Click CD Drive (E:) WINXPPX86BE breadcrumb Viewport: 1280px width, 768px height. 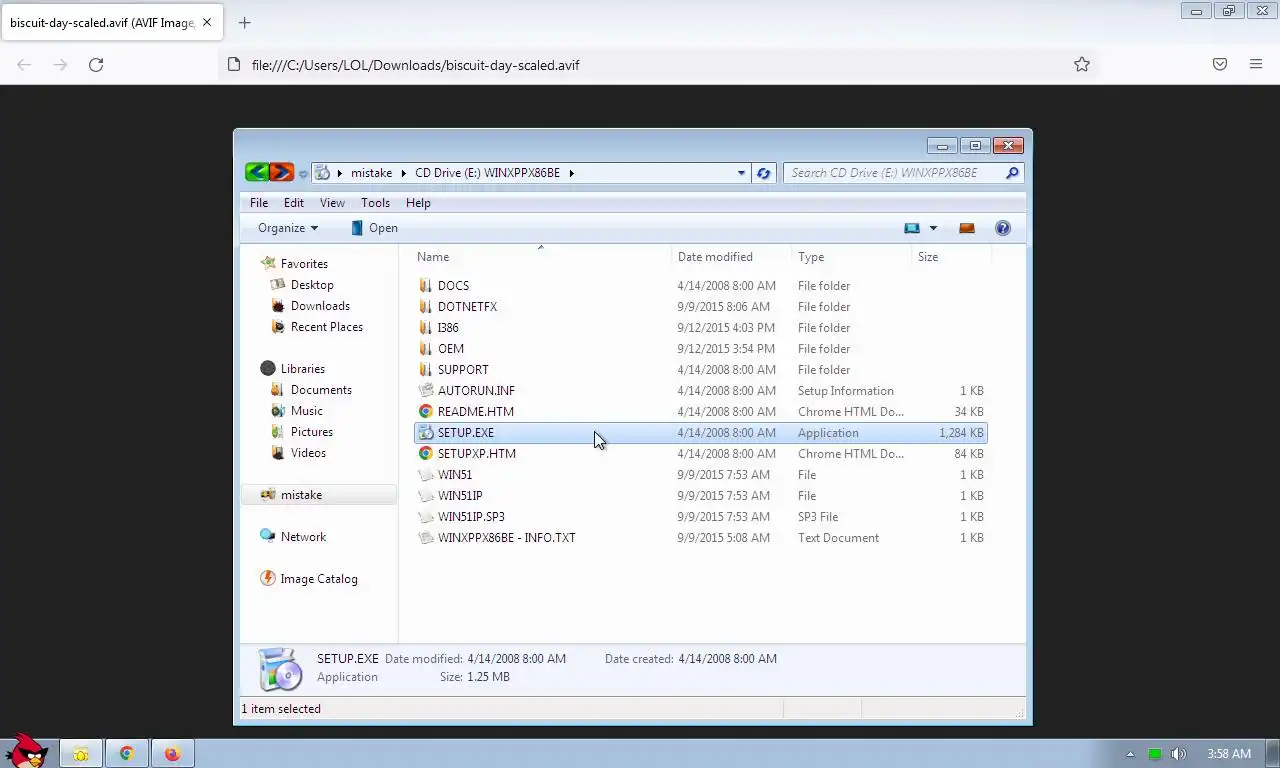point(490,173)
